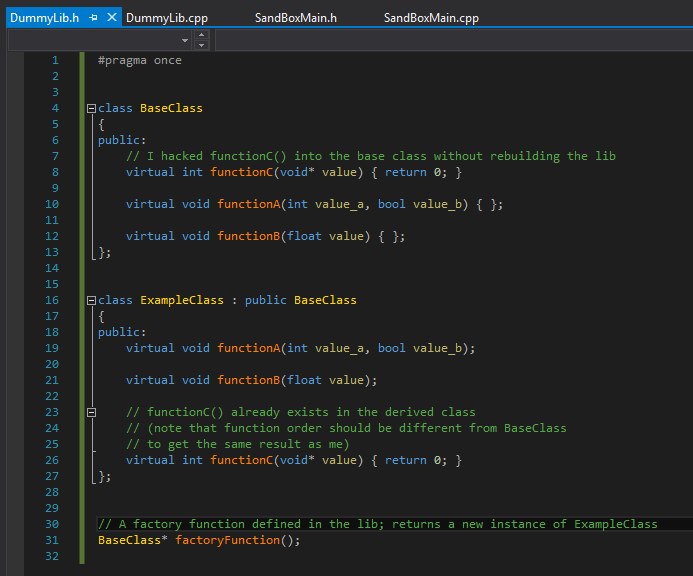
Task: Click 'return' keyword on line 8
Action: pyautogui.click(x=406, y=172)
